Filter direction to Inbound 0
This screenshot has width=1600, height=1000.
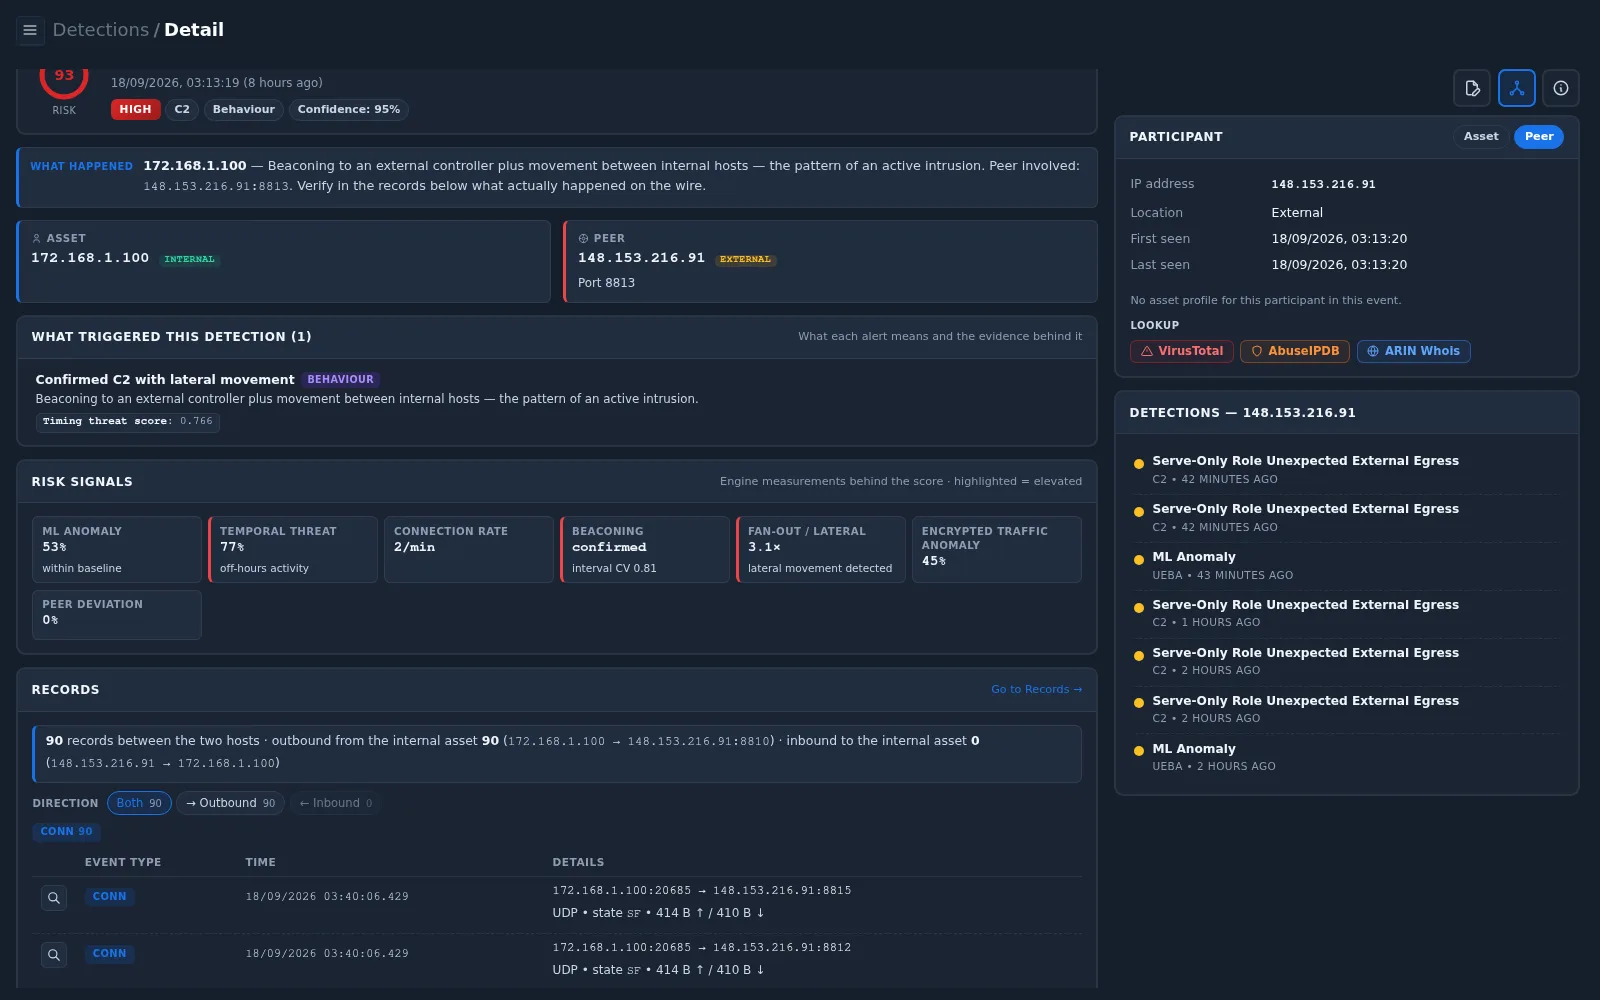tap(336, 803)
